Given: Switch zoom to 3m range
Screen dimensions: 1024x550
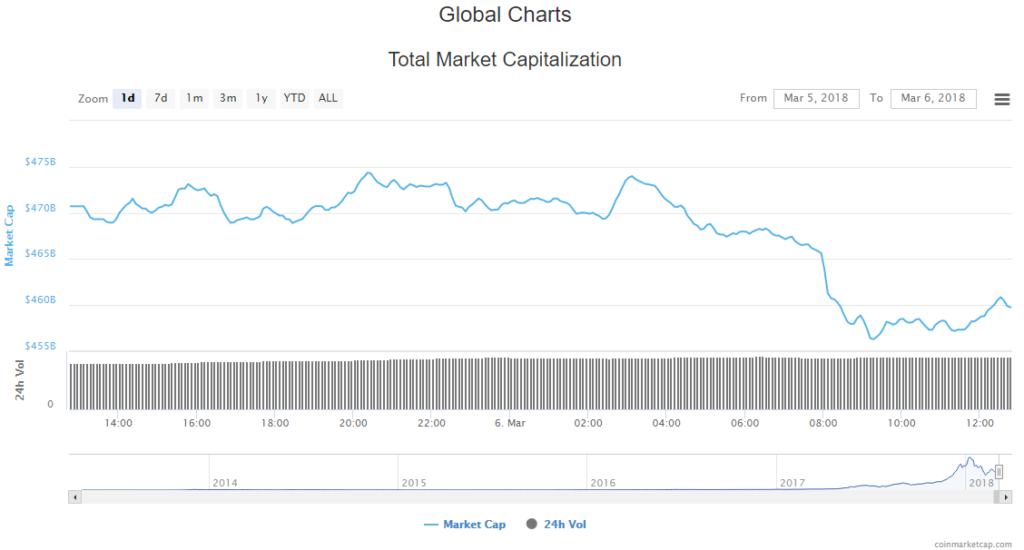Looking at the screenshot, I should click(x=228, y=98).
